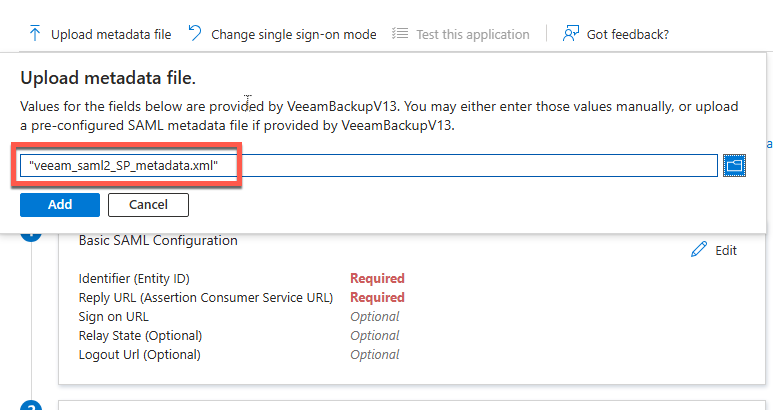The width and height of the screenshot is (773, 410).
Task: Click the step 2 circle badge
Action: point(31,406)
